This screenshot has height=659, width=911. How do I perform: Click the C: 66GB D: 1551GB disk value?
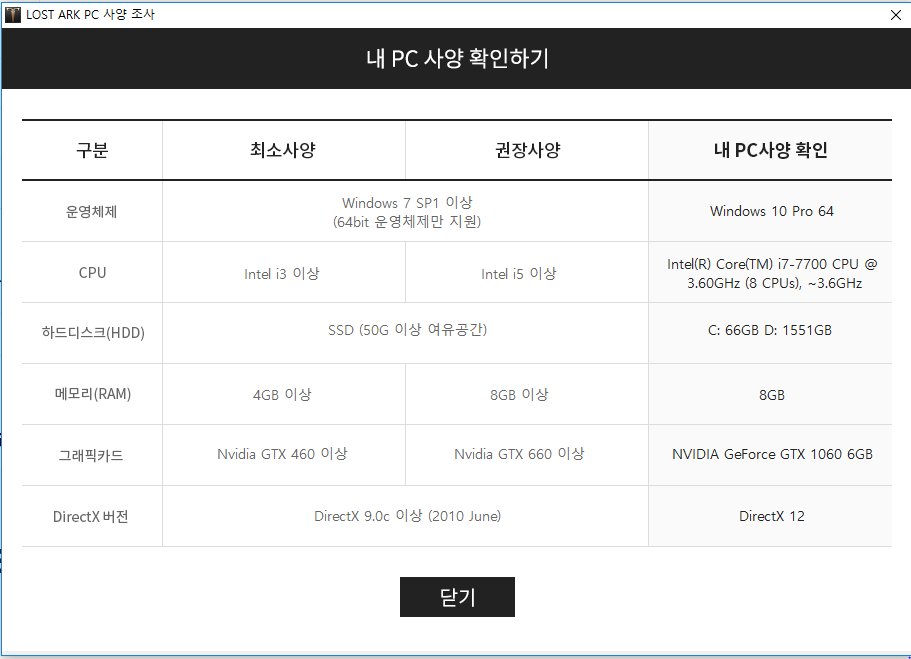tap(771, 331)
